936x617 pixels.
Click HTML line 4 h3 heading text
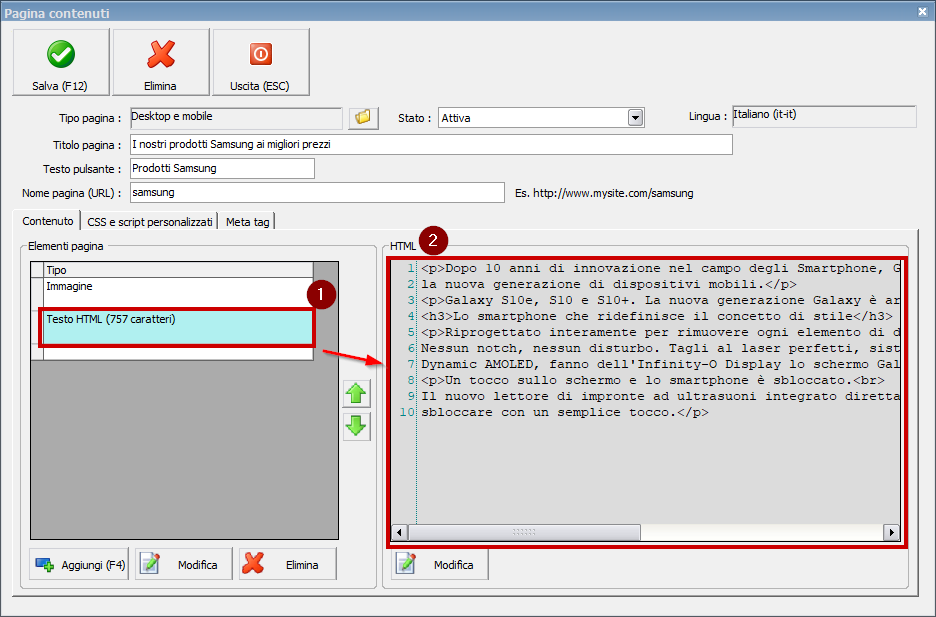(657, 316)
